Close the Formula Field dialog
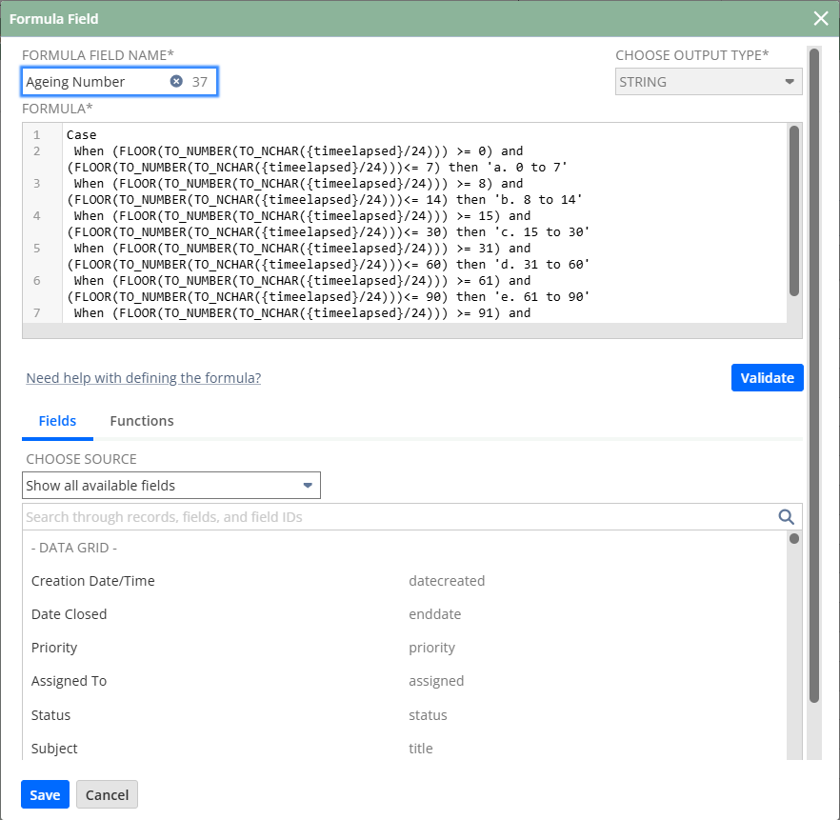The height and width of the screenshot is (820, 840). point(821,19)
